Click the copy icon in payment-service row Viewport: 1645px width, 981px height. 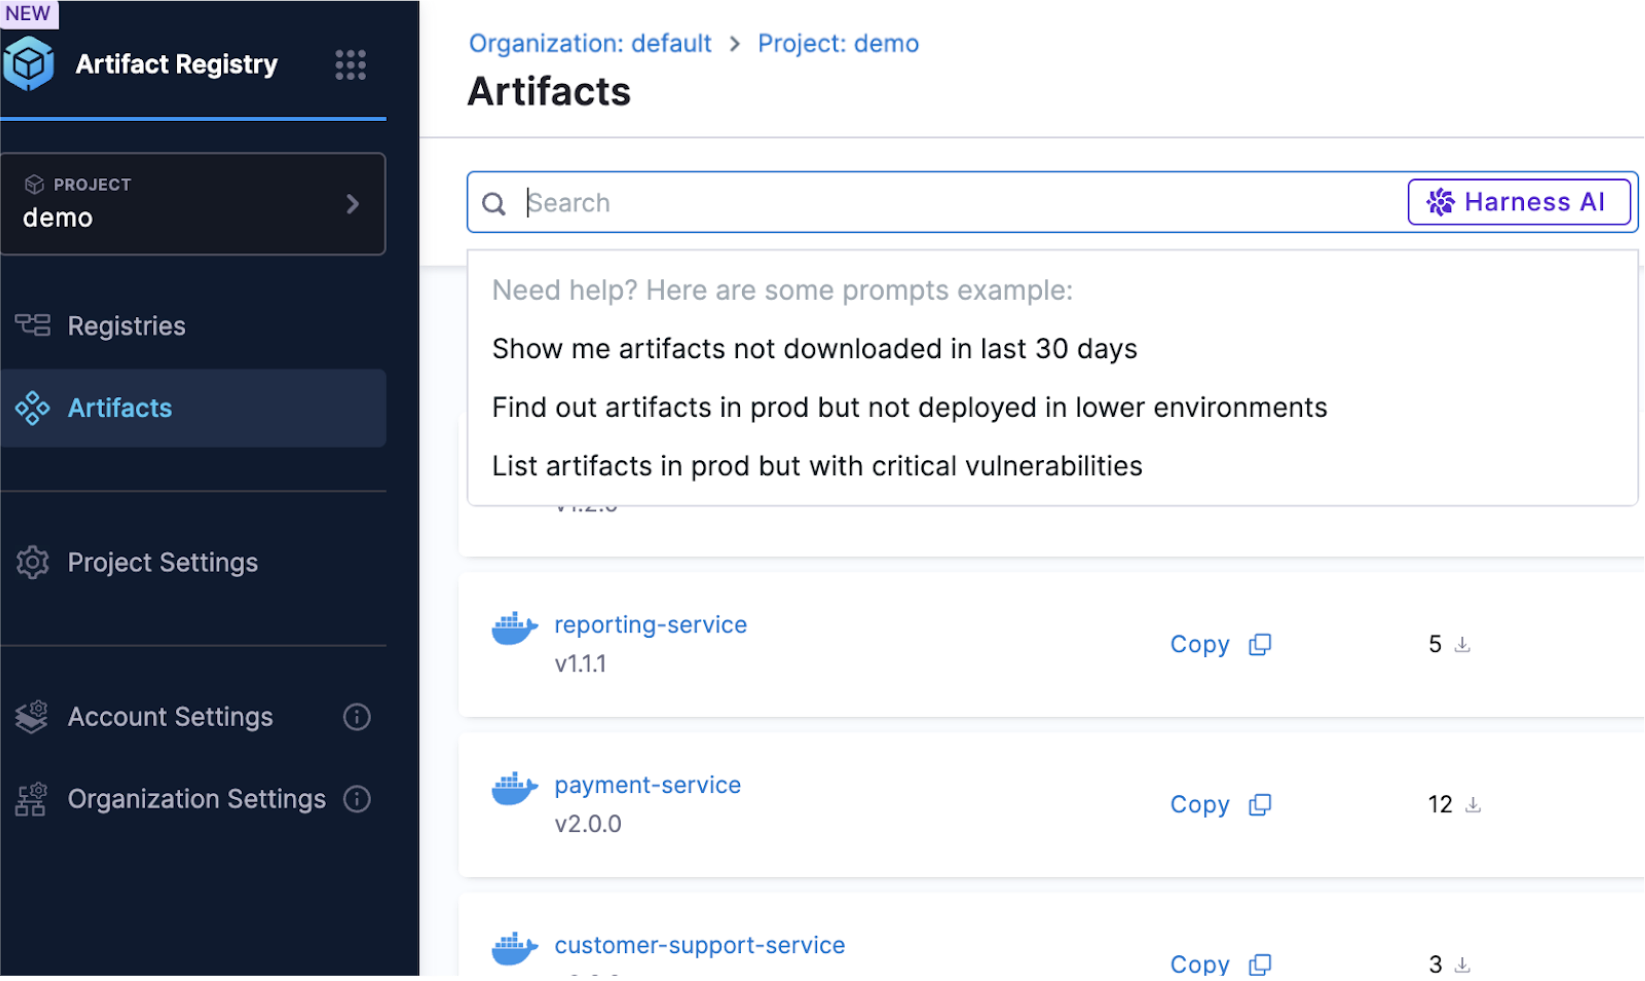1260,804
